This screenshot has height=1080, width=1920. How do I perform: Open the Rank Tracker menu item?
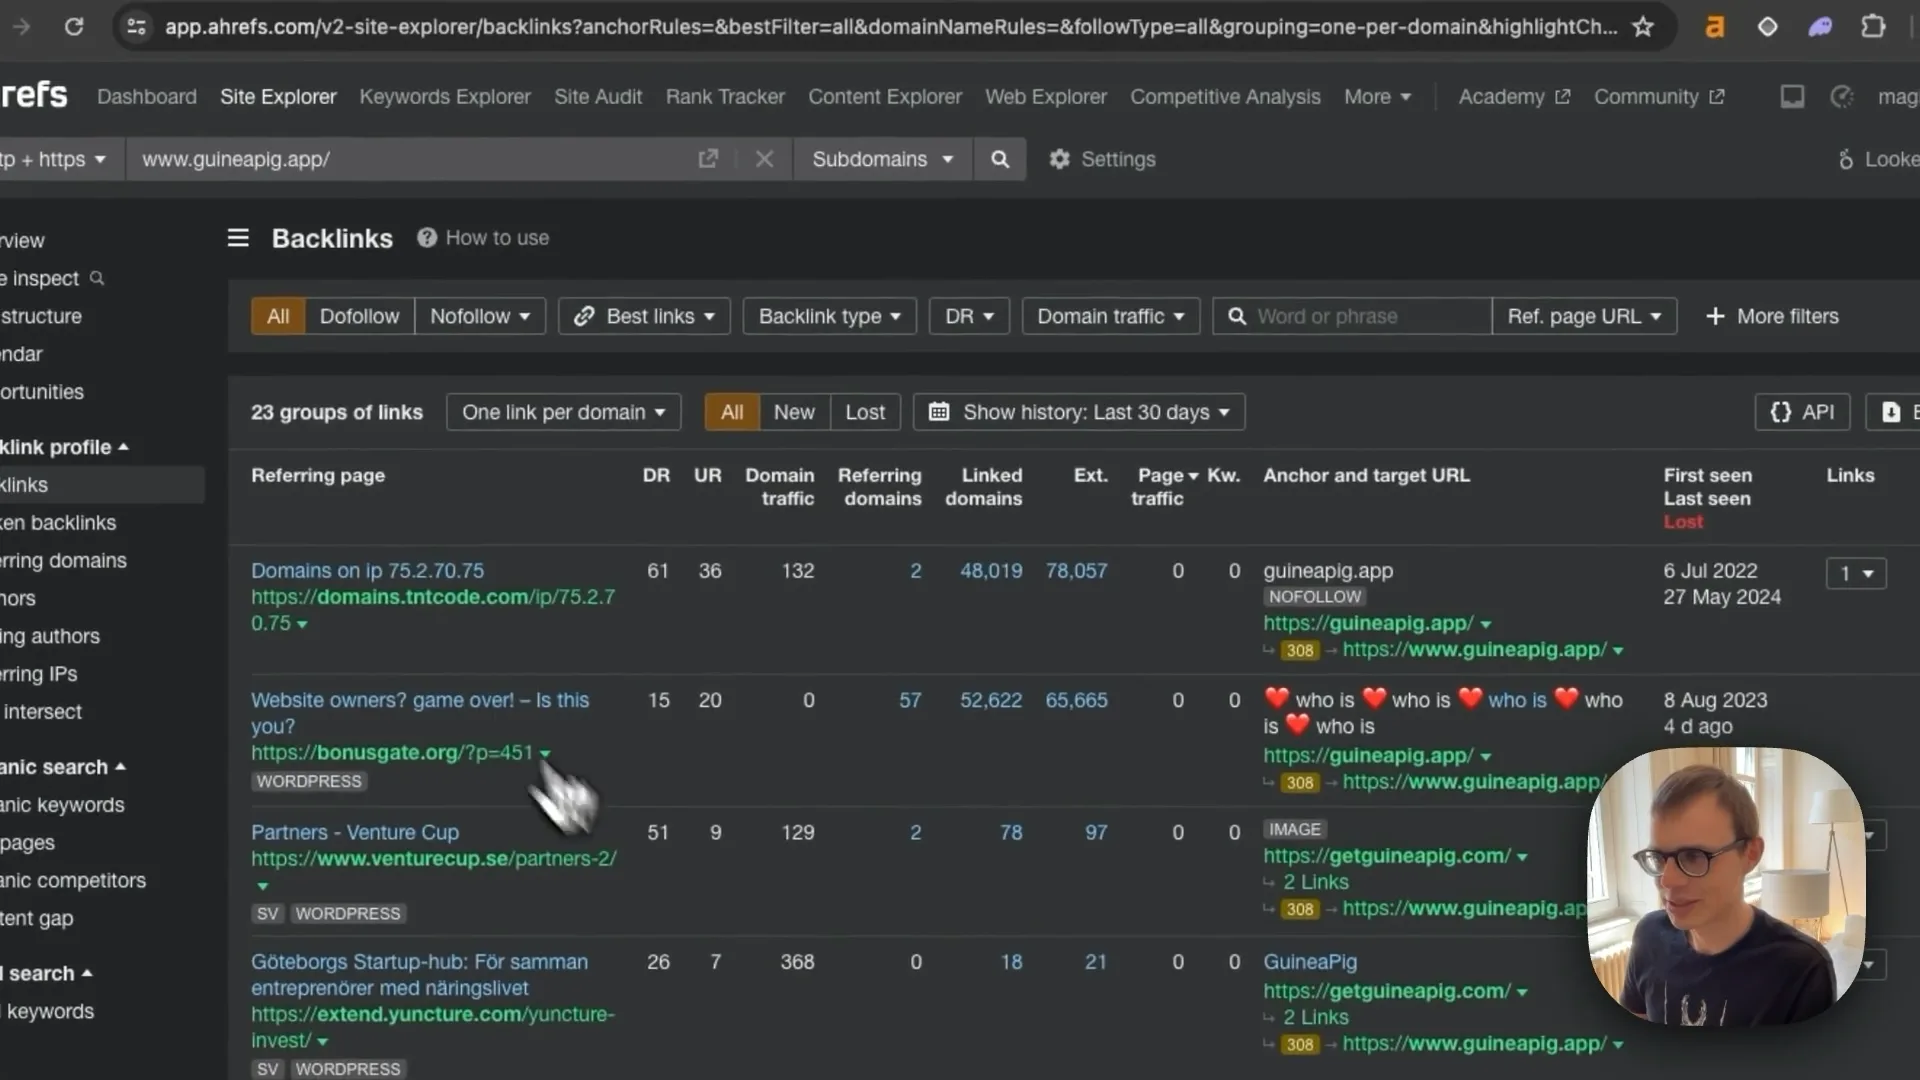[725, 97]
